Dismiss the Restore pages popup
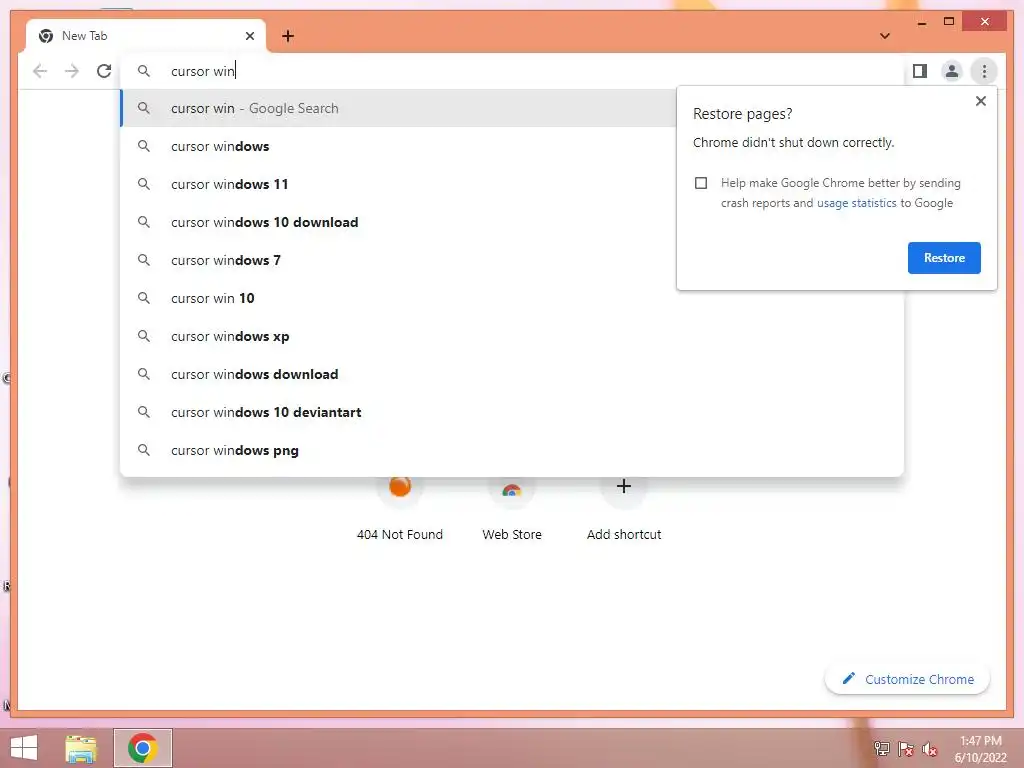1024x768 pixels. coord(980,101)
